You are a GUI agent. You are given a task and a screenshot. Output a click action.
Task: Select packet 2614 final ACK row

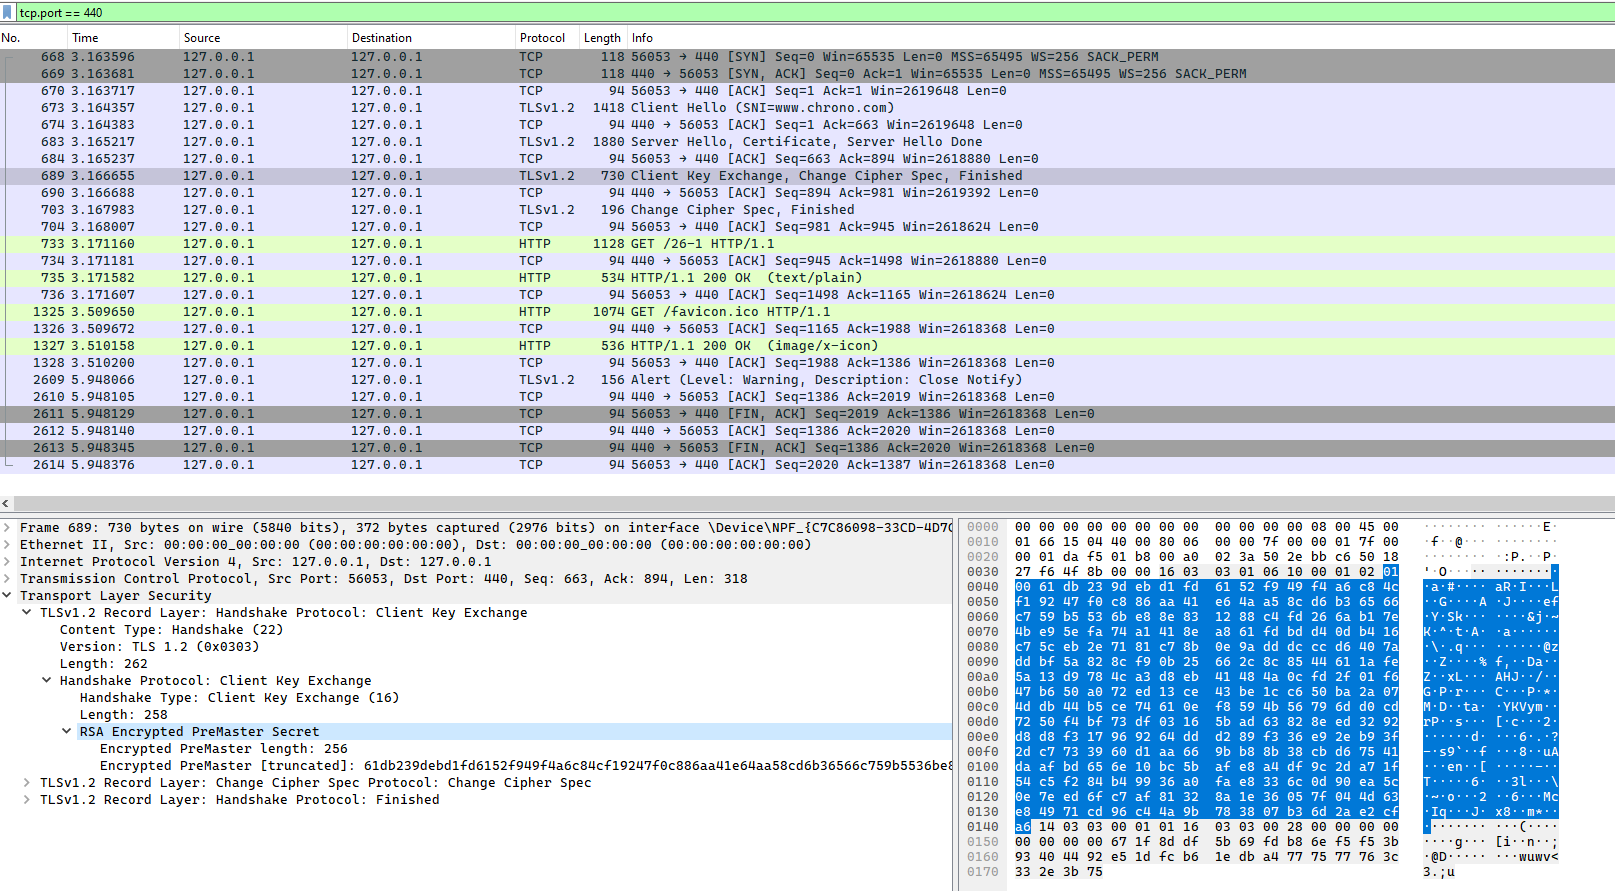tap(807, 465)
